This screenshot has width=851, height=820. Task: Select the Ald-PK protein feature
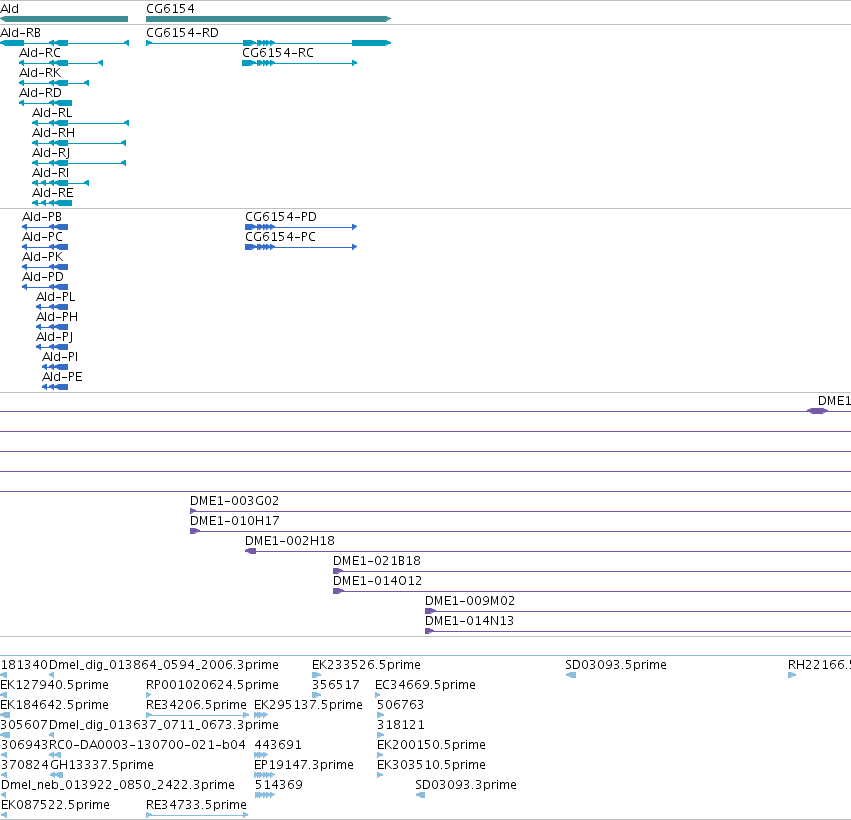(45, 267)
